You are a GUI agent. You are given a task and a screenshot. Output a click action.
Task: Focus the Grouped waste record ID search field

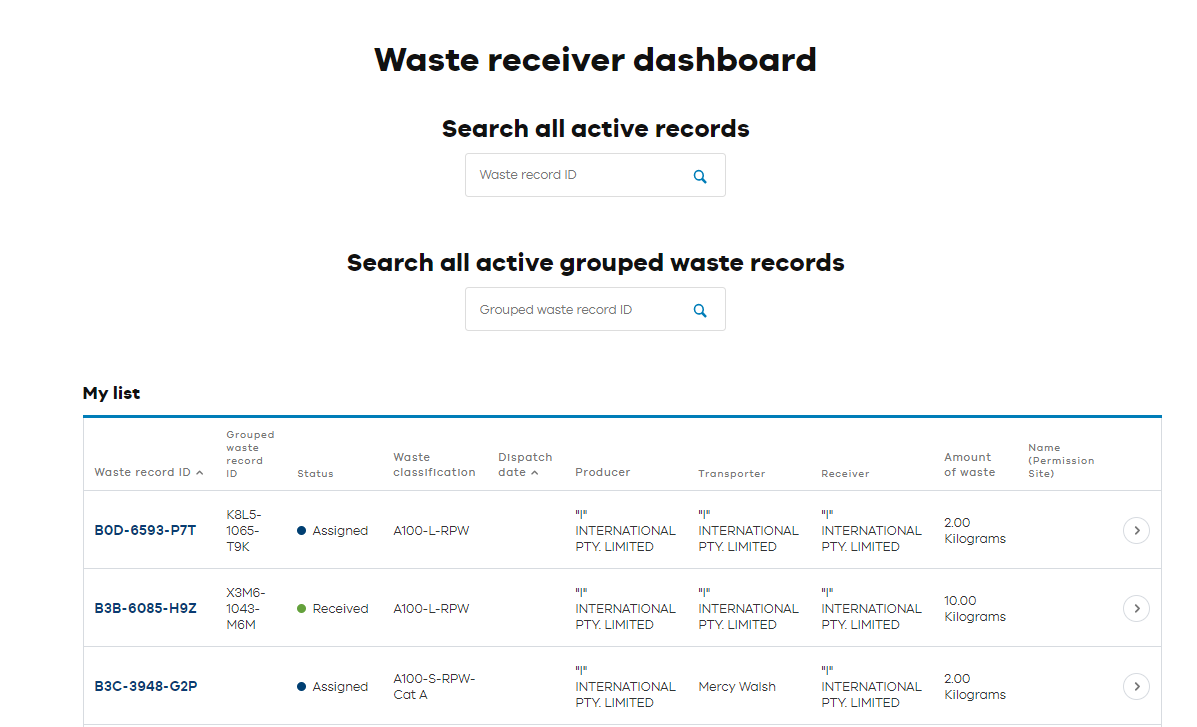595,309
